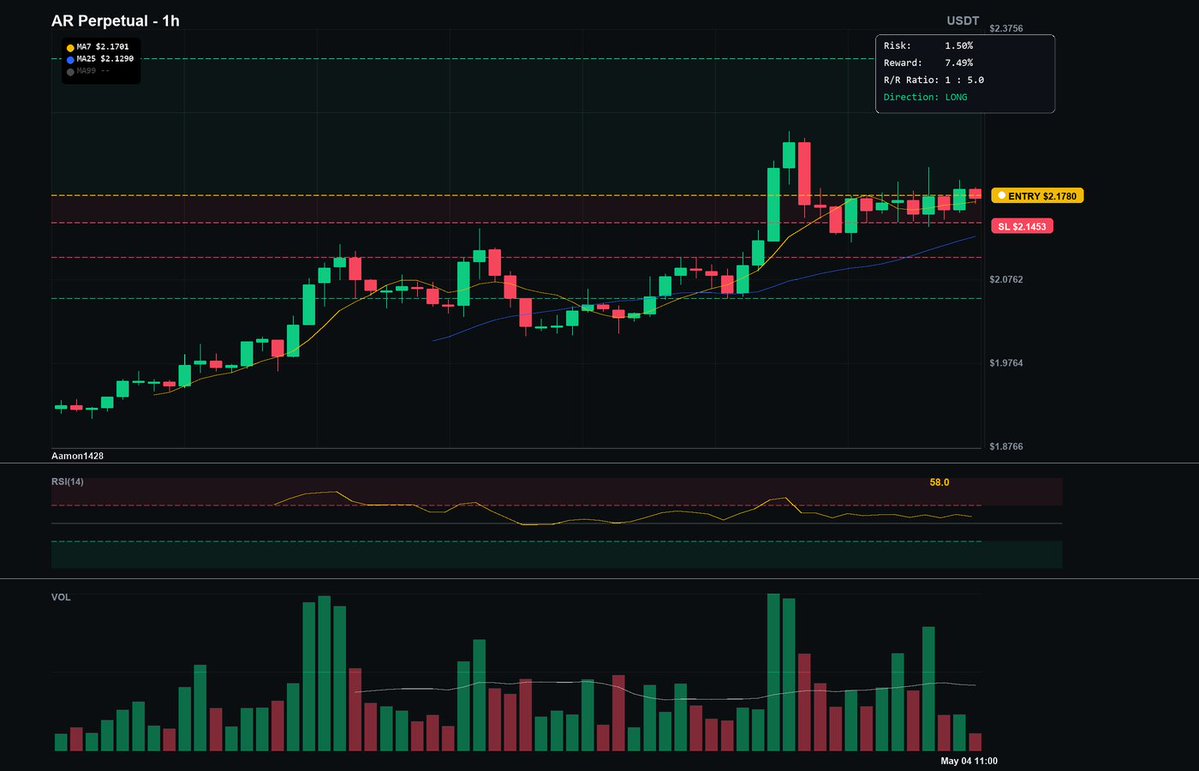Click the ENTRY $2.1780 price tag
Screen dimensions: 1199x771
click(x=1037, y=196)
